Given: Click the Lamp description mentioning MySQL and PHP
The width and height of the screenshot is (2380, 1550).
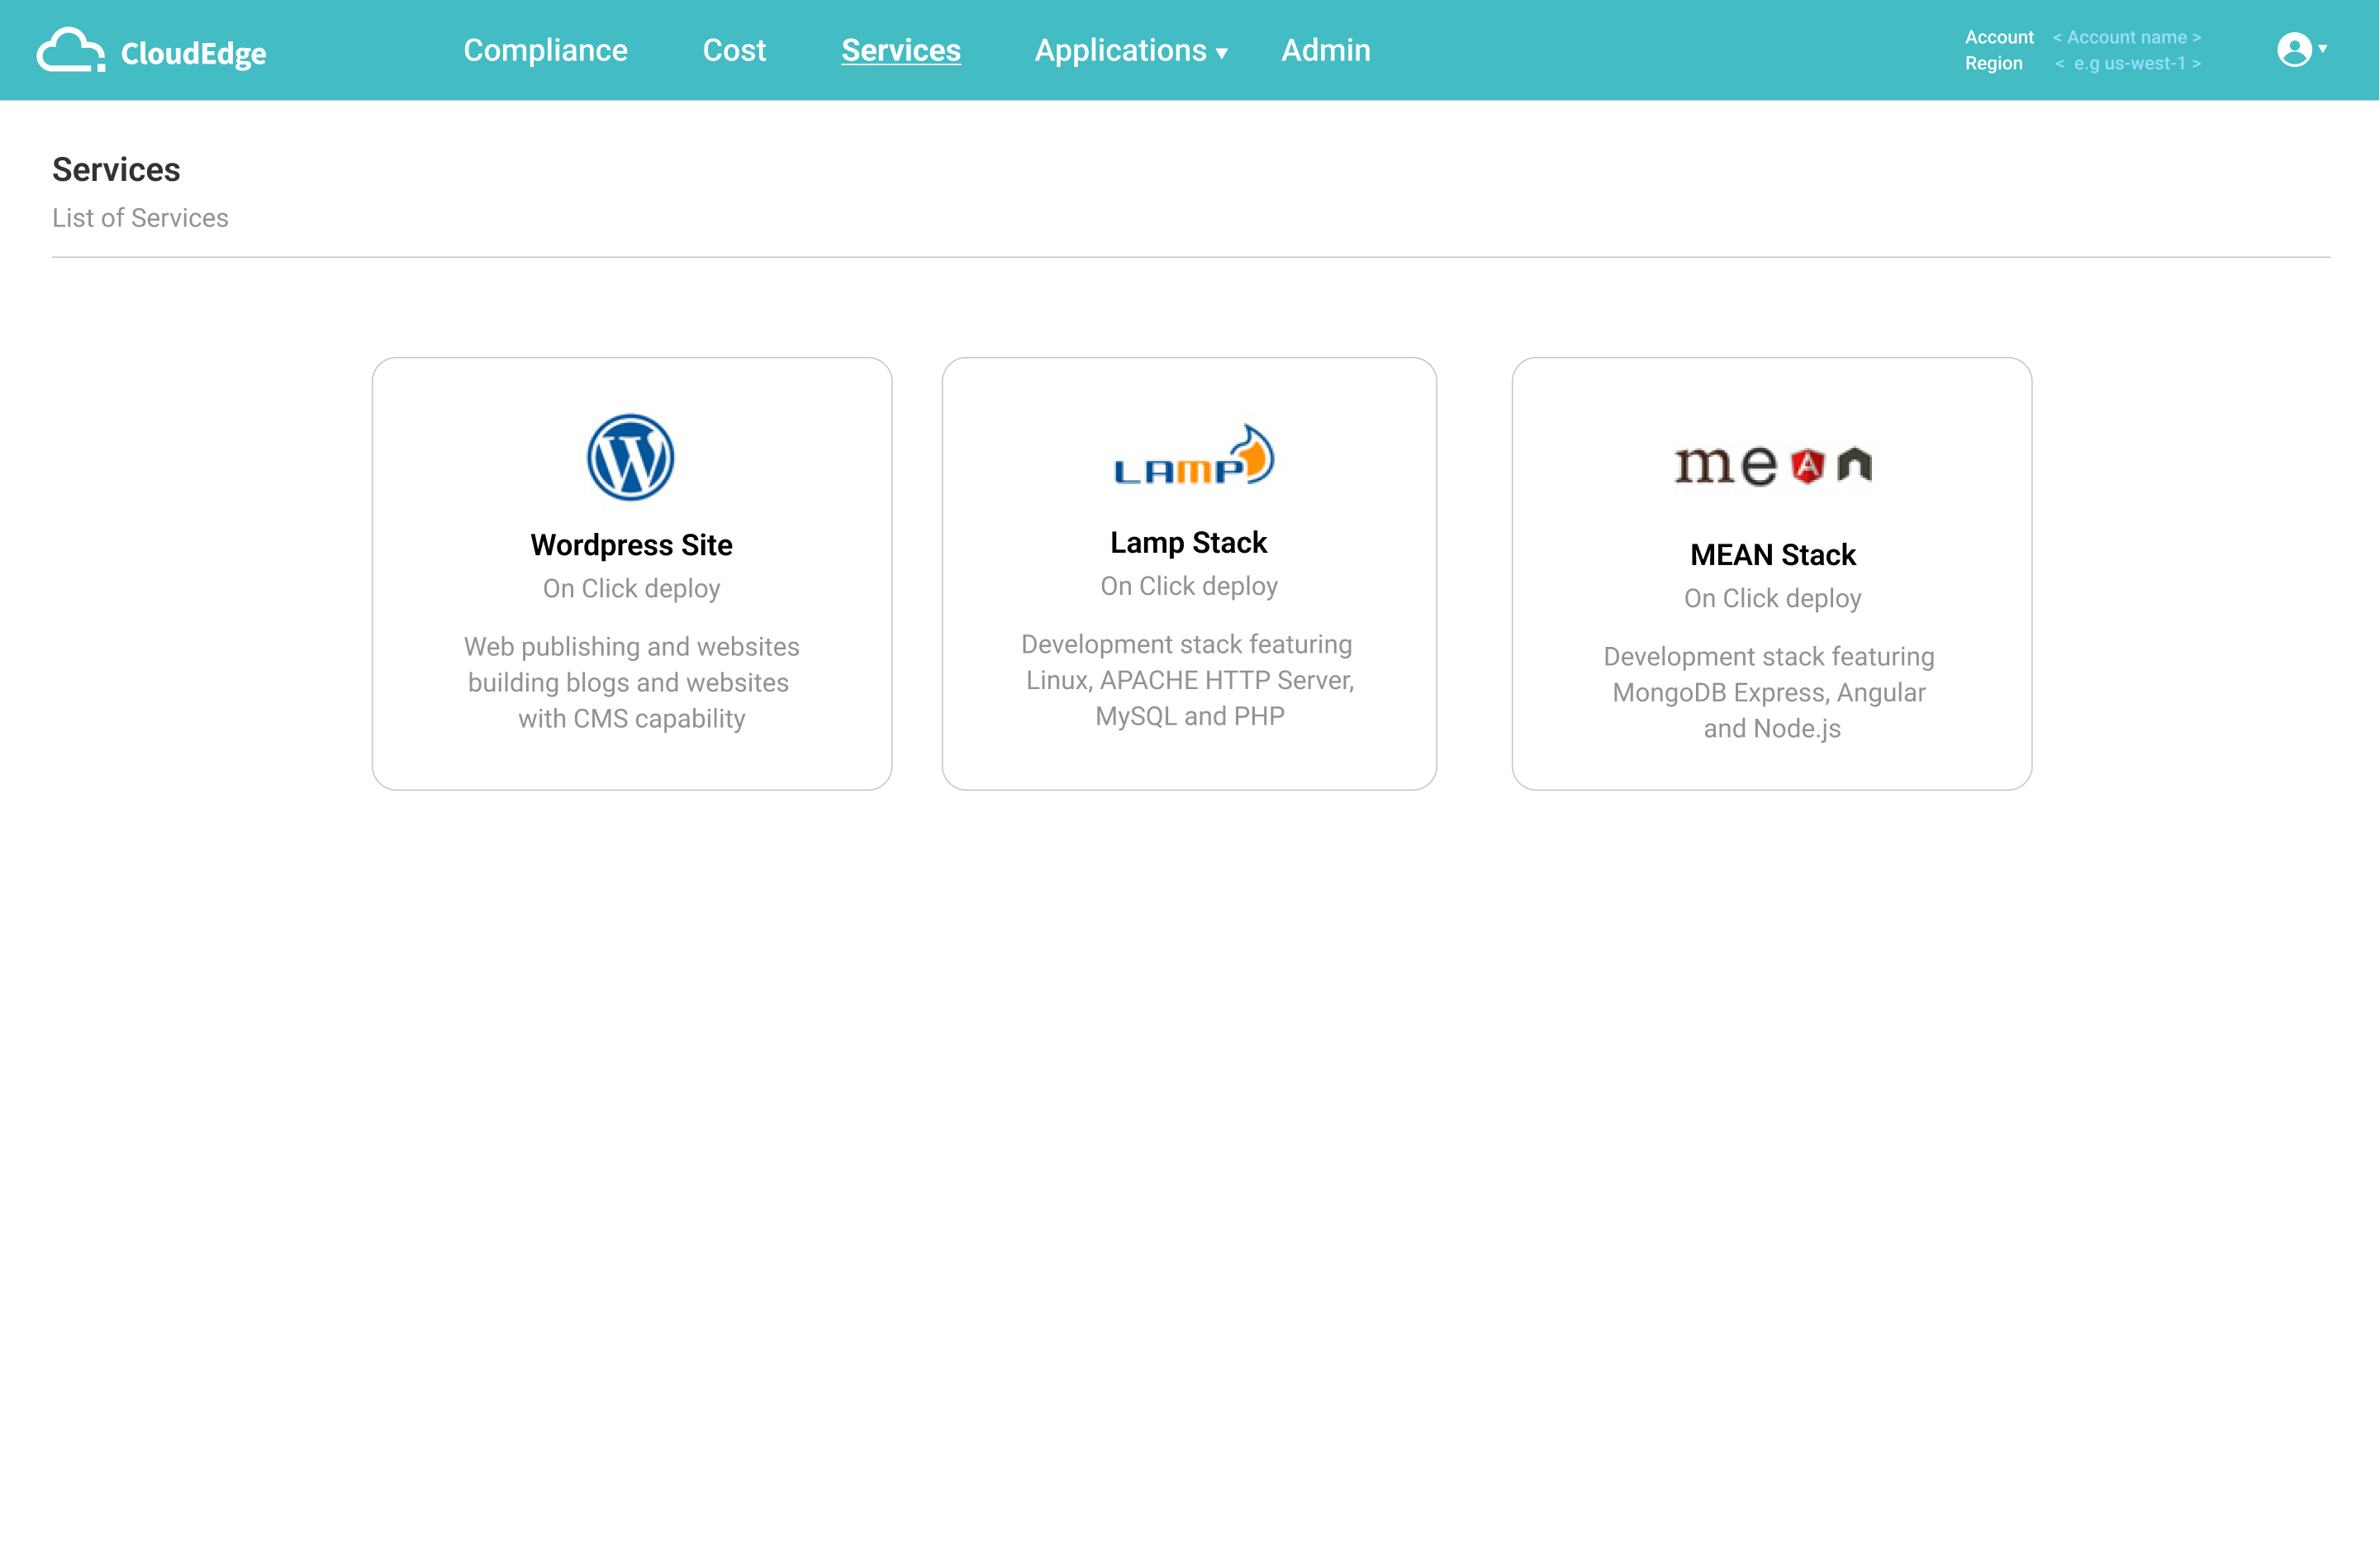Looking at the screenshot, I should [1189, 680].
